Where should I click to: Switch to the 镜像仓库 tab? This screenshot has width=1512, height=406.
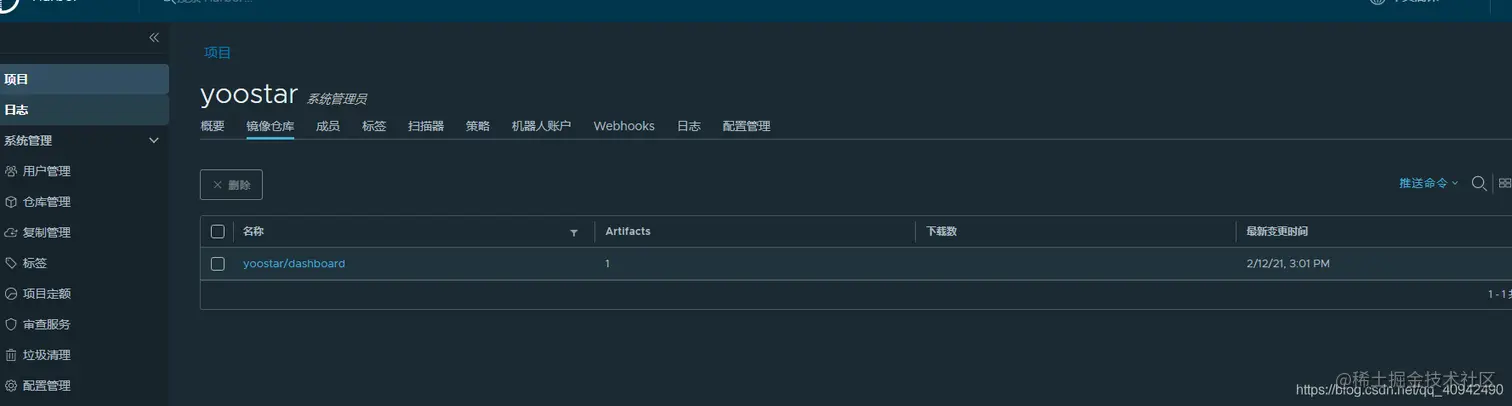click(270, 126)
